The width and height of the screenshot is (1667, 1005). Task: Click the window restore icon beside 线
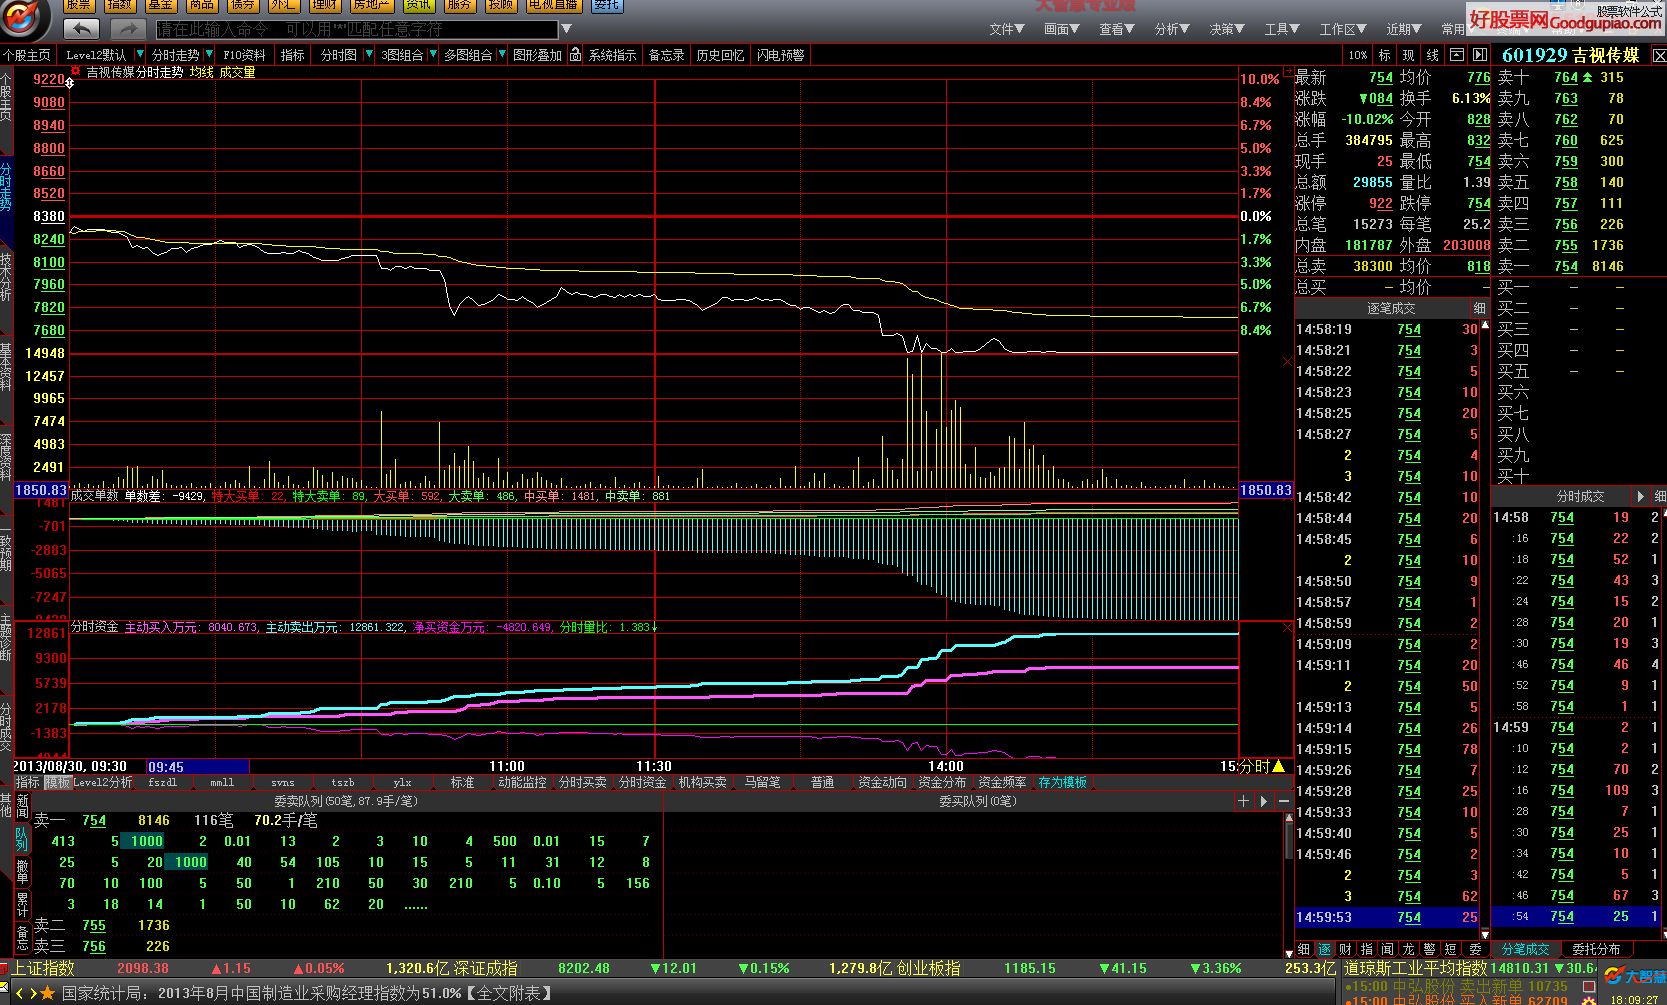click(1457, 55)
